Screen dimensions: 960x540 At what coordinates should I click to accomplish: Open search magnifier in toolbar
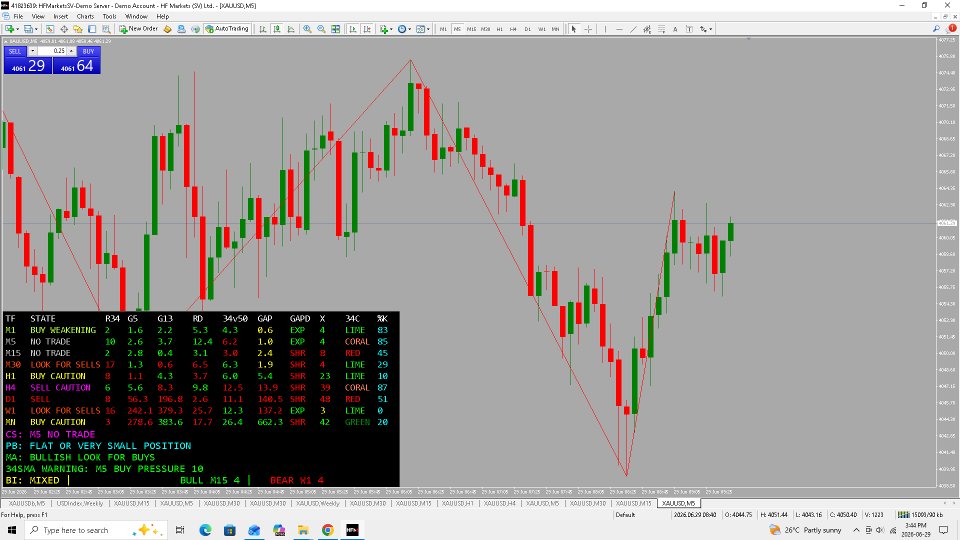[936, 28]
